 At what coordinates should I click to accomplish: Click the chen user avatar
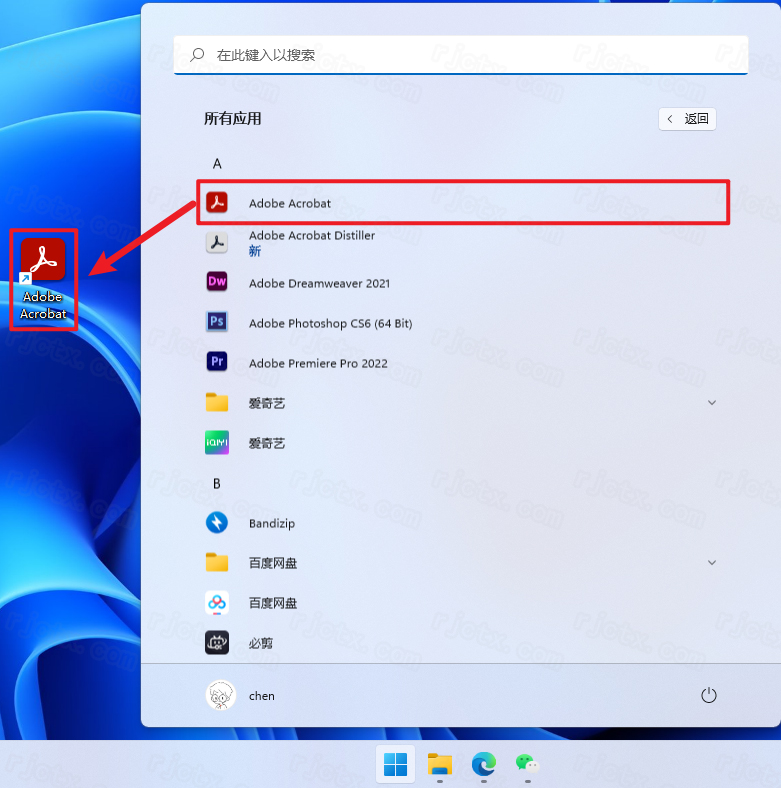click(x=221, y=696)
